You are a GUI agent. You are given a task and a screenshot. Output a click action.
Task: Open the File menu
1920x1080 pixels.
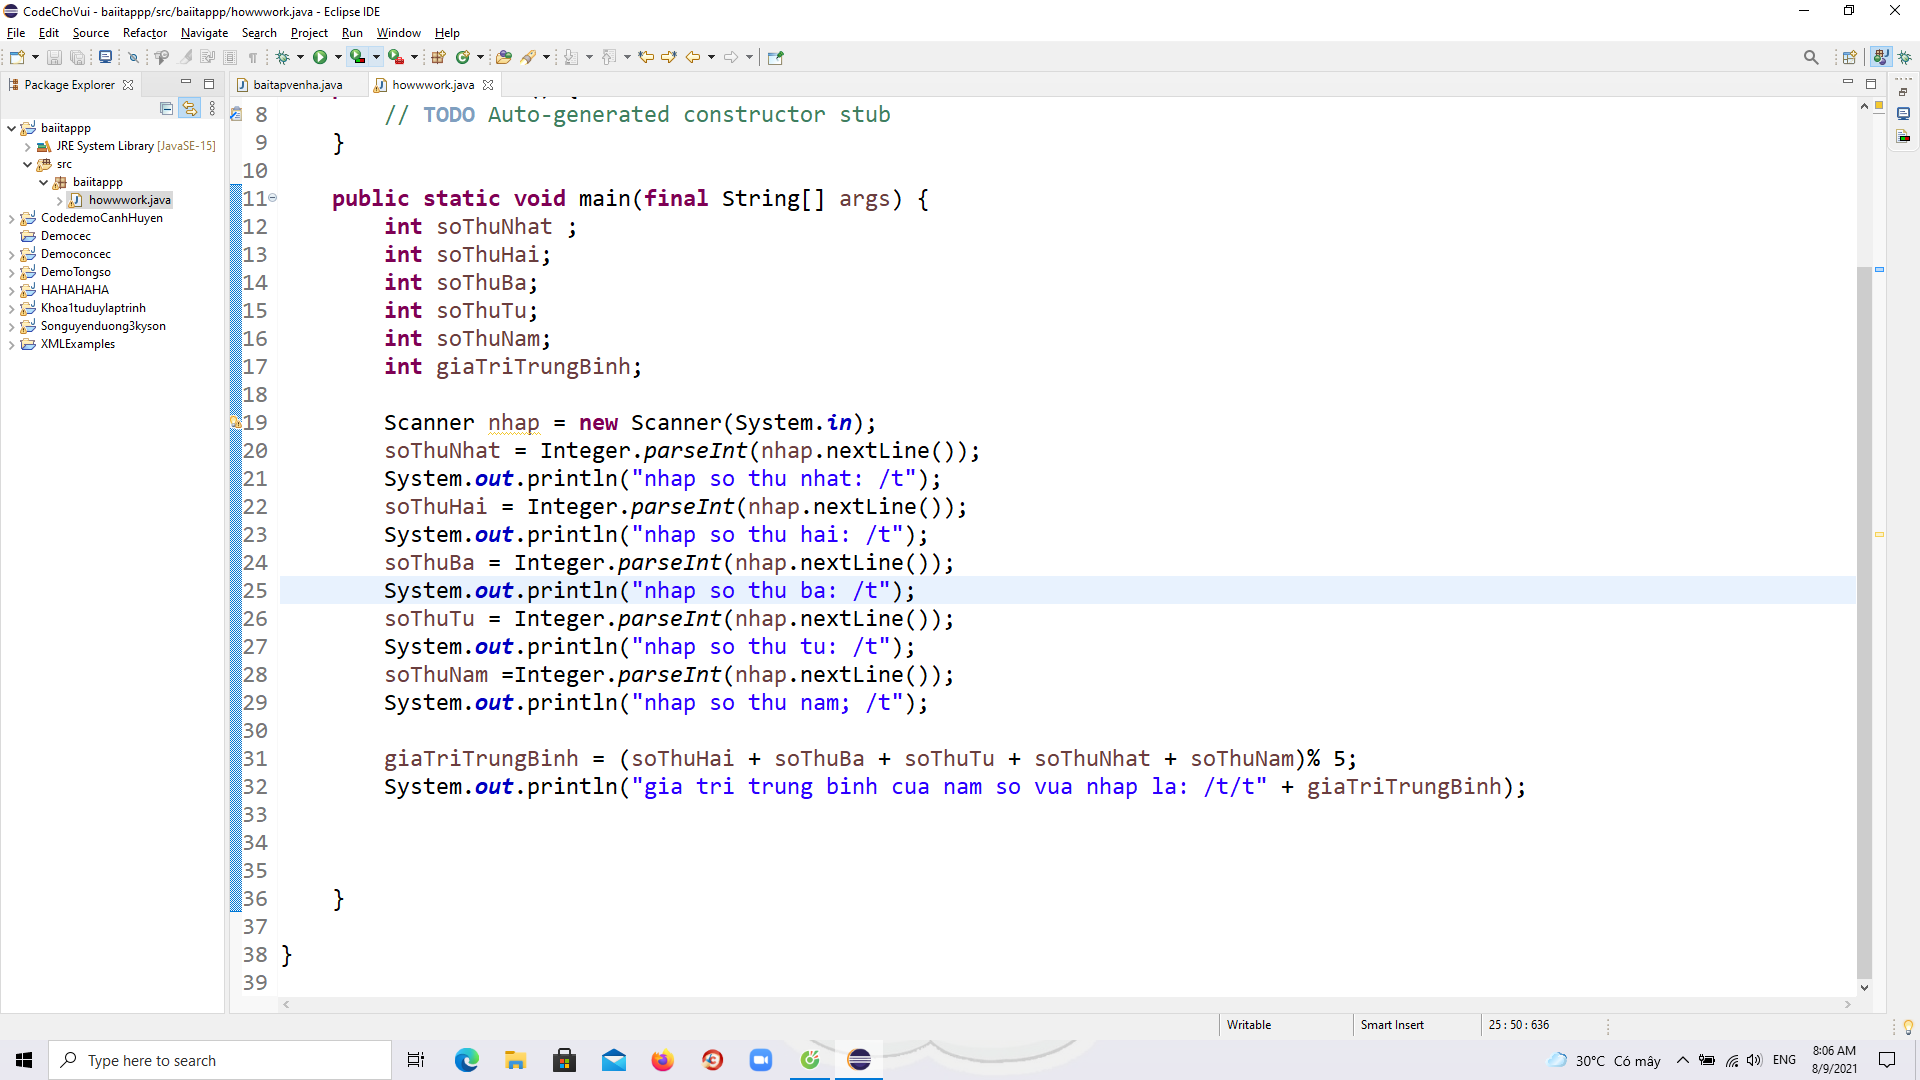16,33
